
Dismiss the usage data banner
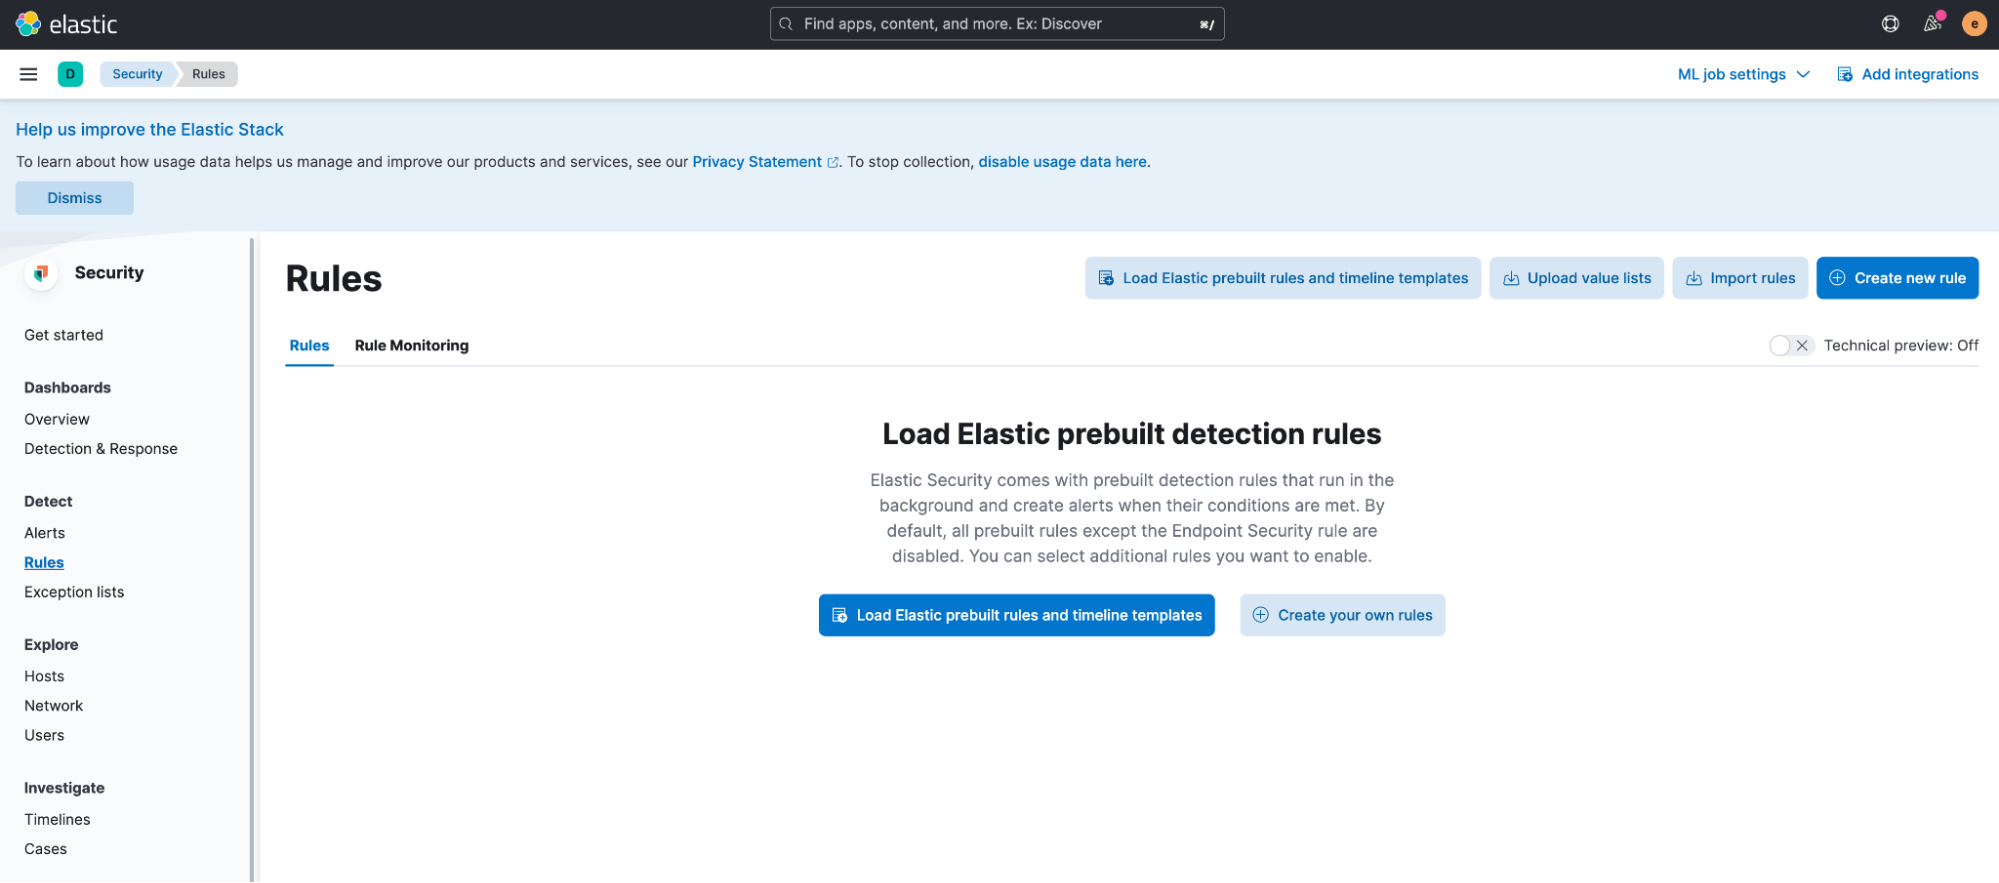click(74, 198)
